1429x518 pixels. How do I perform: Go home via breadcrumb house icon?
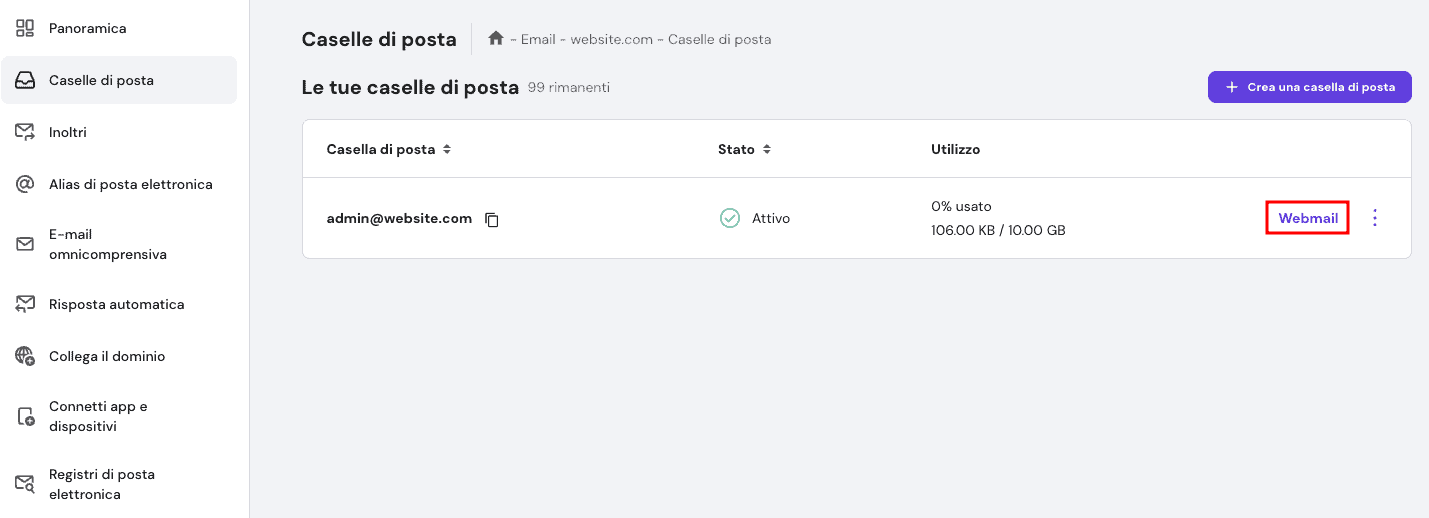click(x=495, y=39)
